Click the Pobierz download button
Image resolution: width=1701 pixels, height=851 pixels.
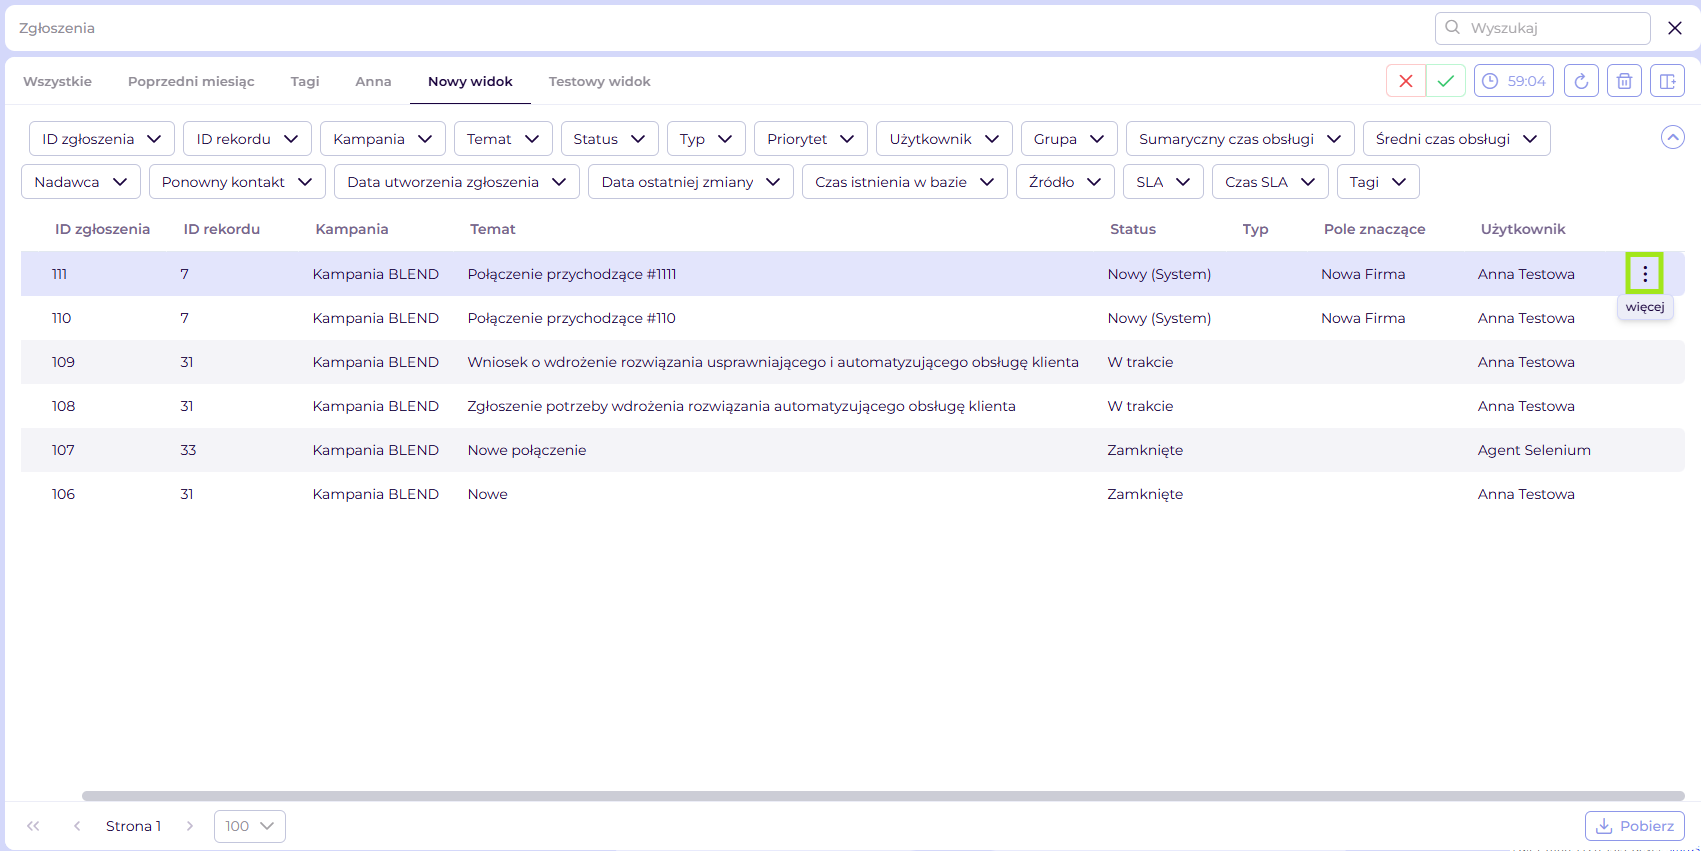pyautogui.click(x=1634, y=826)
